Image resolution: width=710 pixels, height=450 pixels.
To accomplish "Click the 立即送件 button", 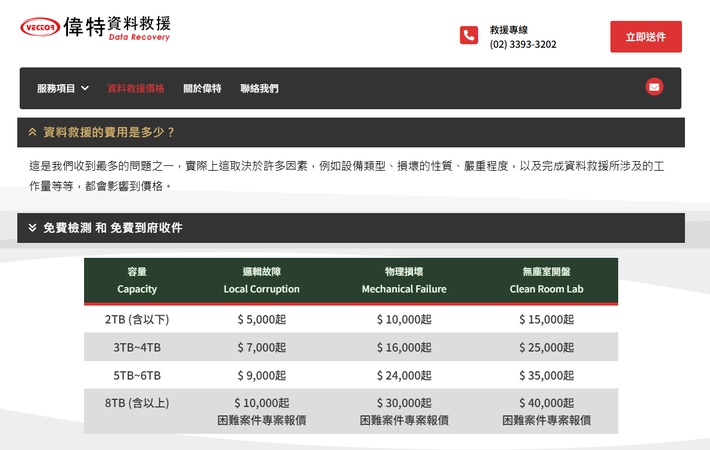I will point(646,37).
